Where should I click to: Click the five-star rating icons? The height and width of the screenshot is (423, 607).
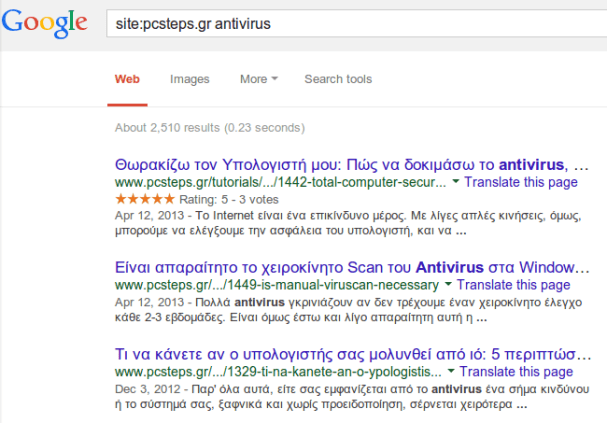(145, 199)
